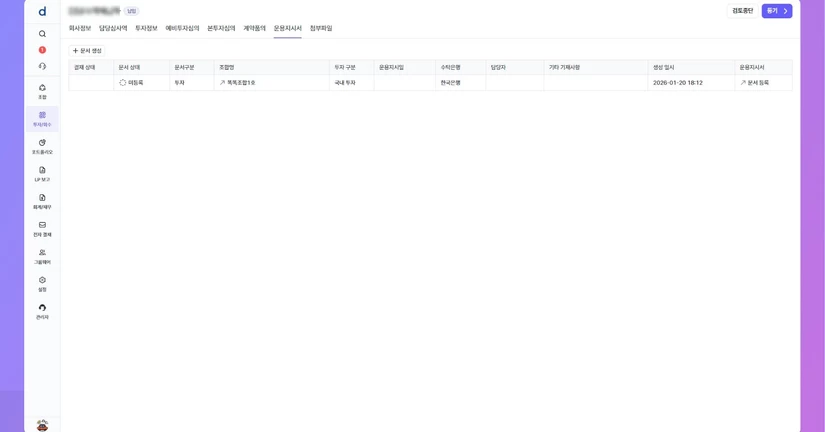Image resolution: width=825 pixels, height=432 pixels.
Task: Switch to the 계약품의 tab
Action: point(254,28)
